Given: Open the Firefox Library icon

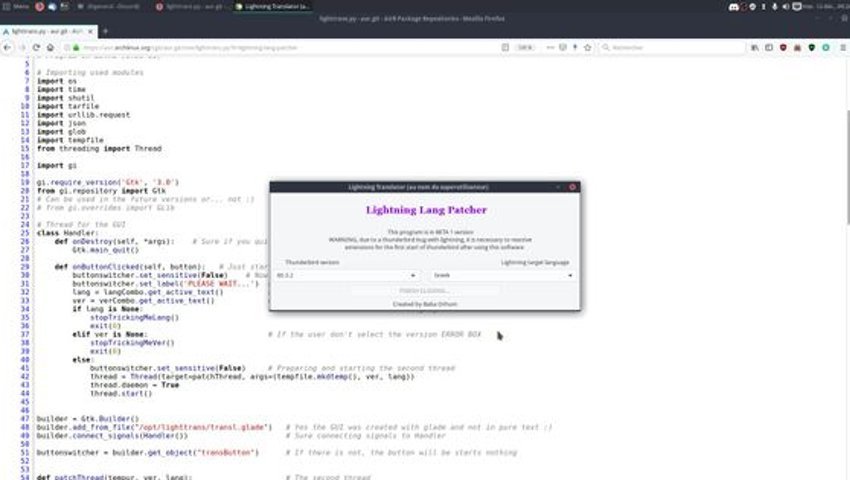Looking at the screenshot, I should [755, 48].
